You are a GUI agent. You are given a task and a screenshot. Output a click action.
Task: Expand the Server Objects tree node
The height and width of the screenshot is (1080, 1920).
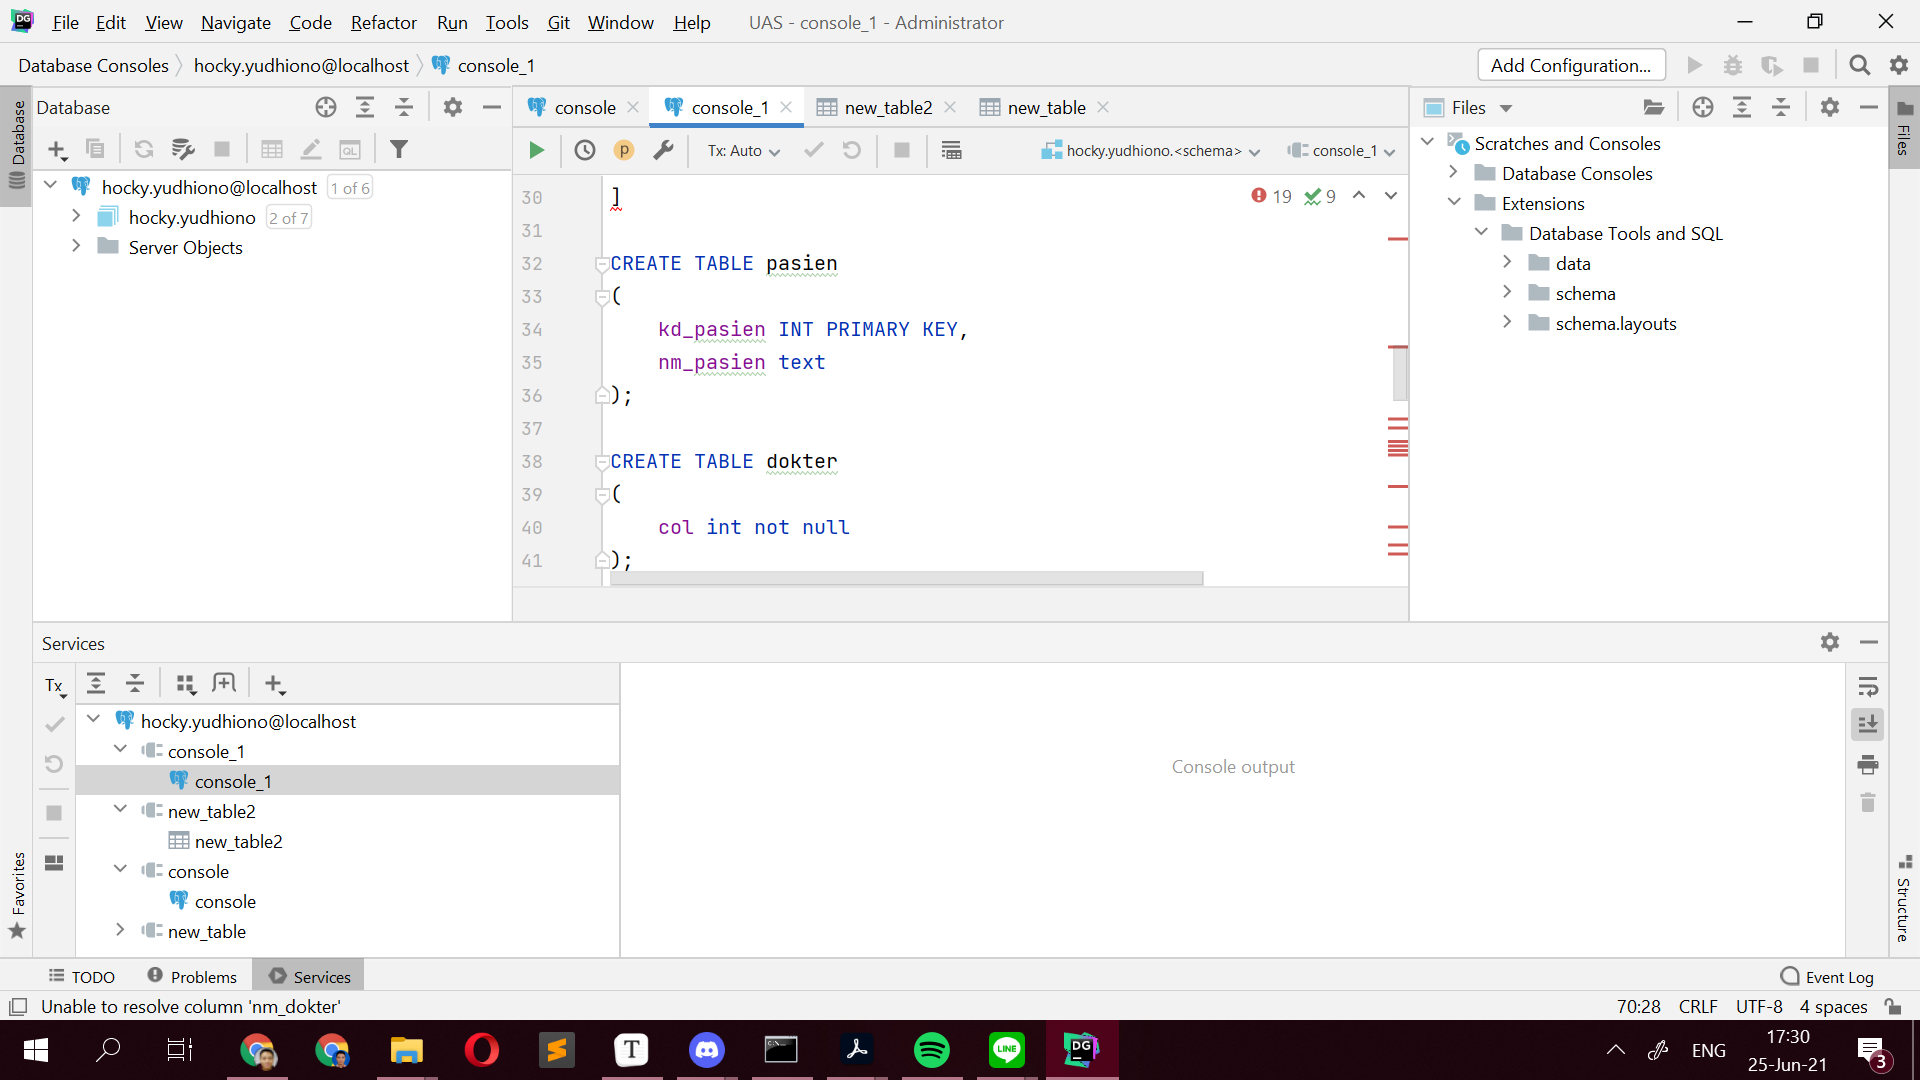coord(76,247)
